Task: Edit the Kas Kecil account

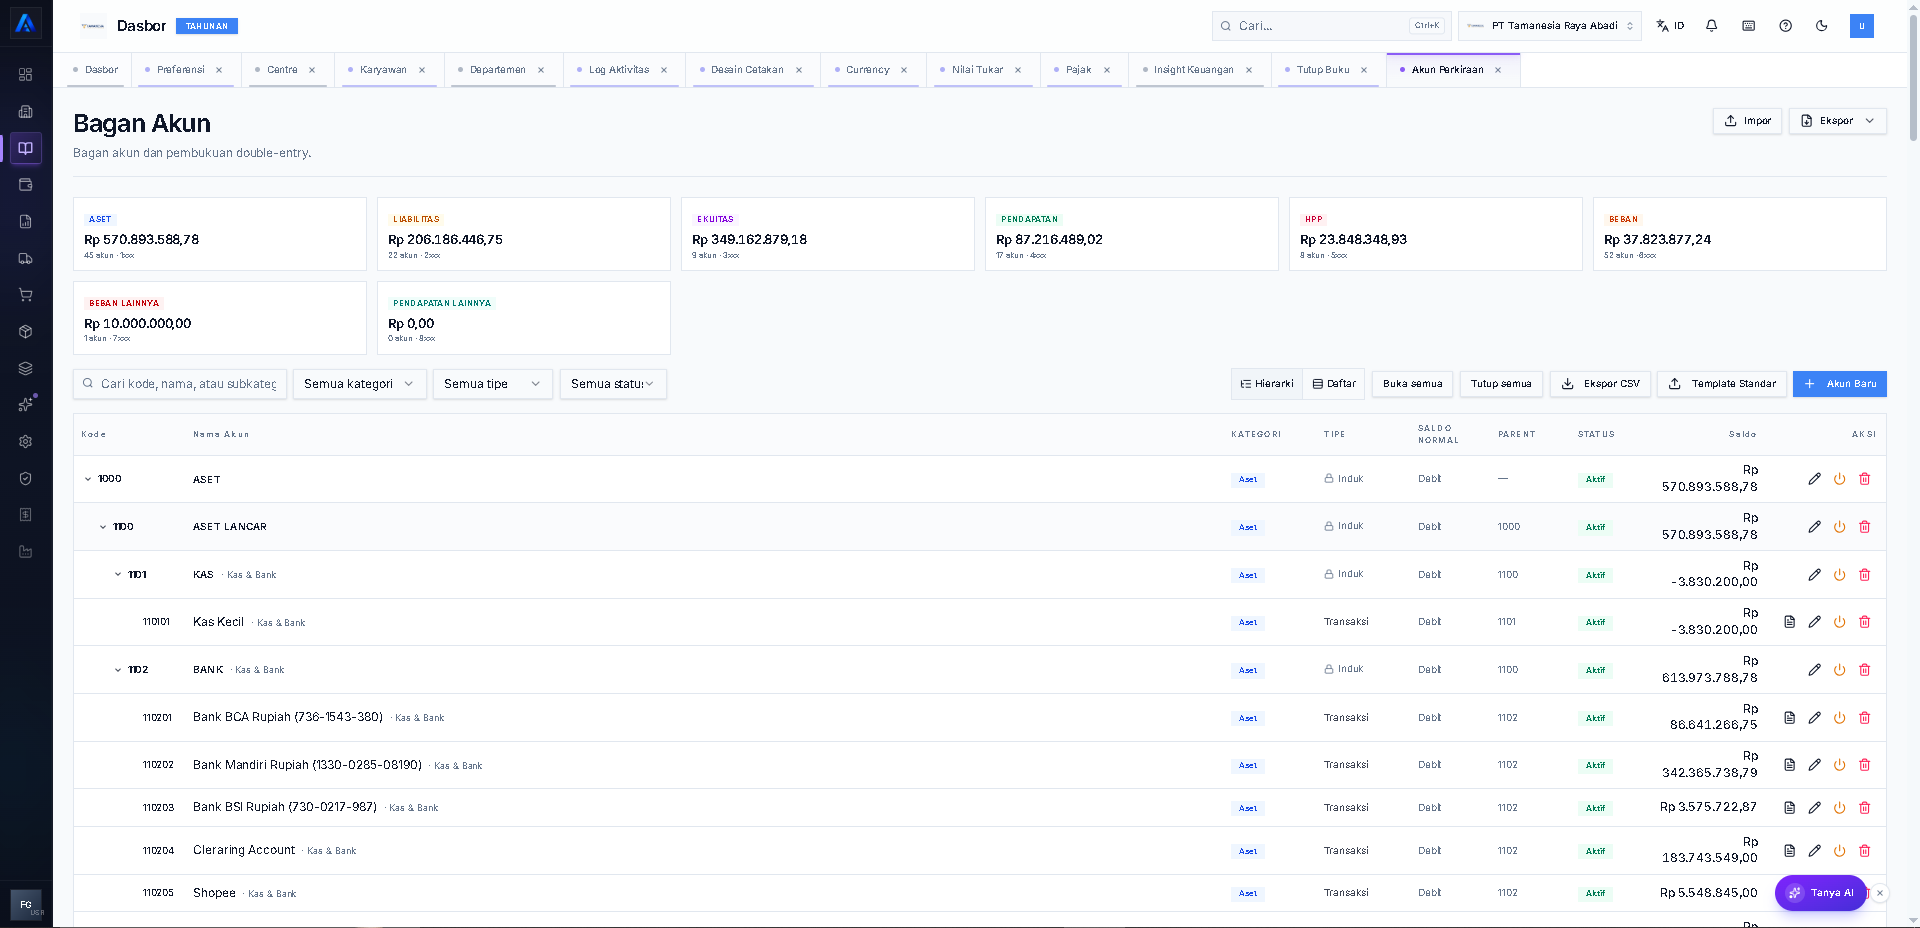Action: 1814,622
